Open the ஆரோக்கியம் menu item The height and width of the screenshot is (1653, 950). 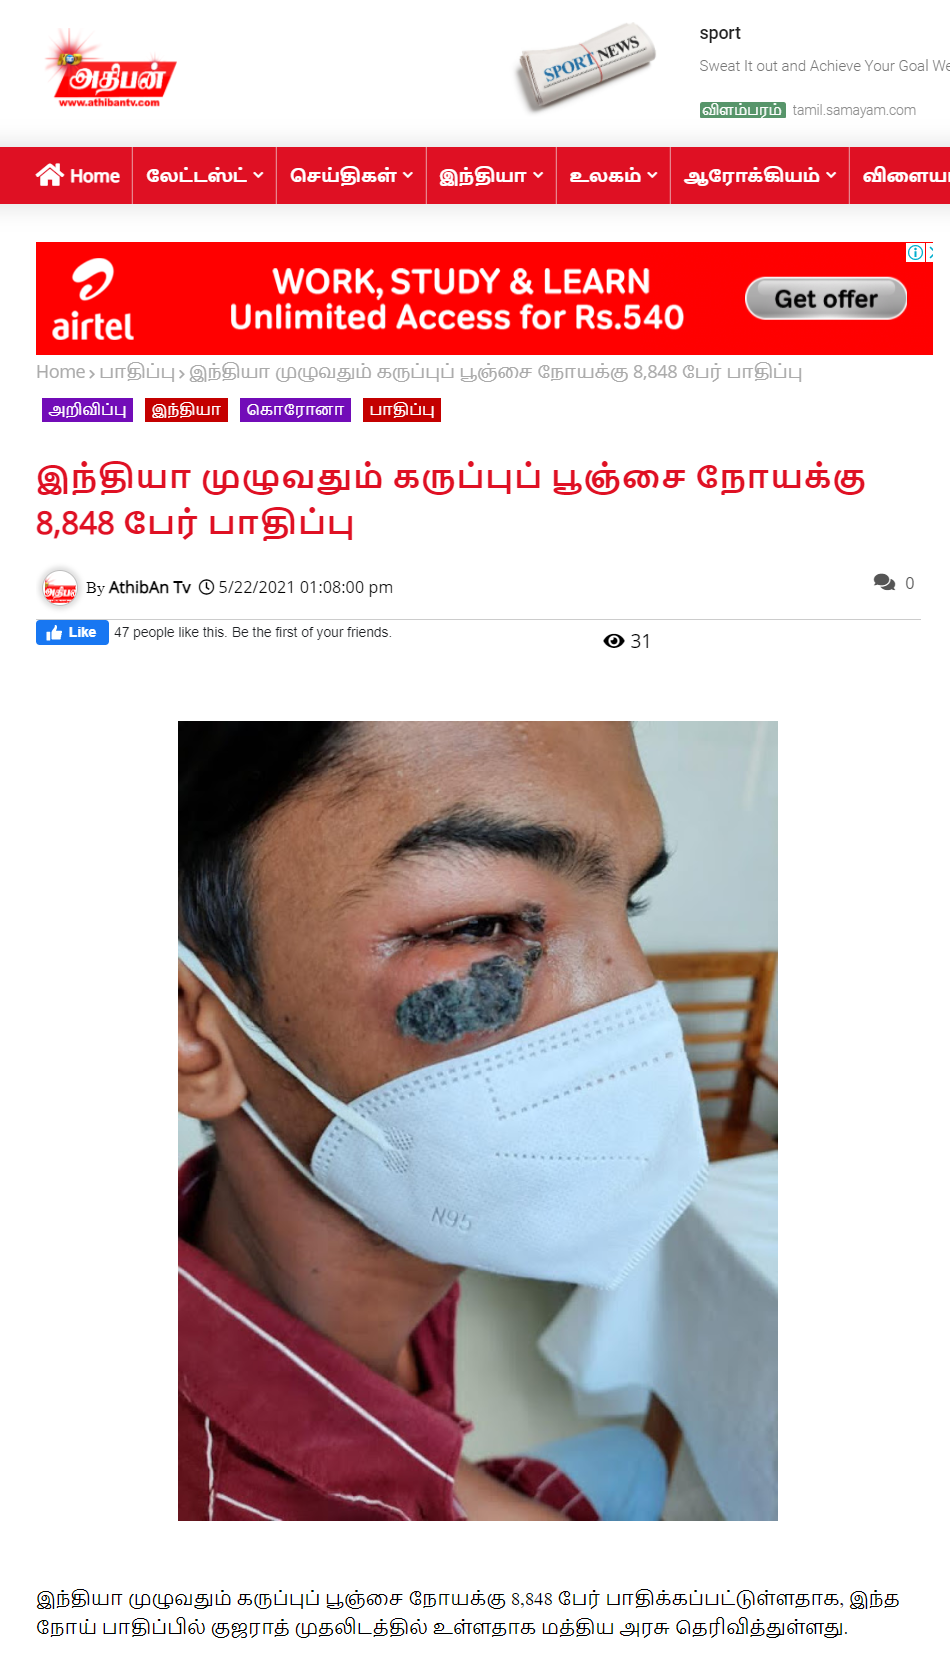click(759, 176)
